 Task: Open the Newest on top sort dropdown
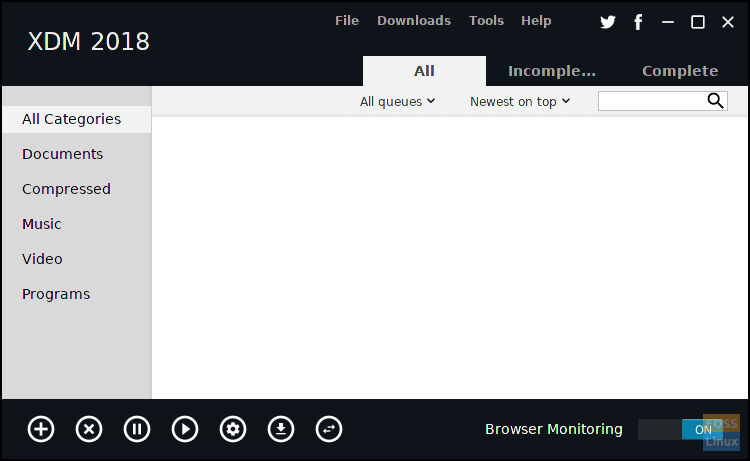[520, 101]
